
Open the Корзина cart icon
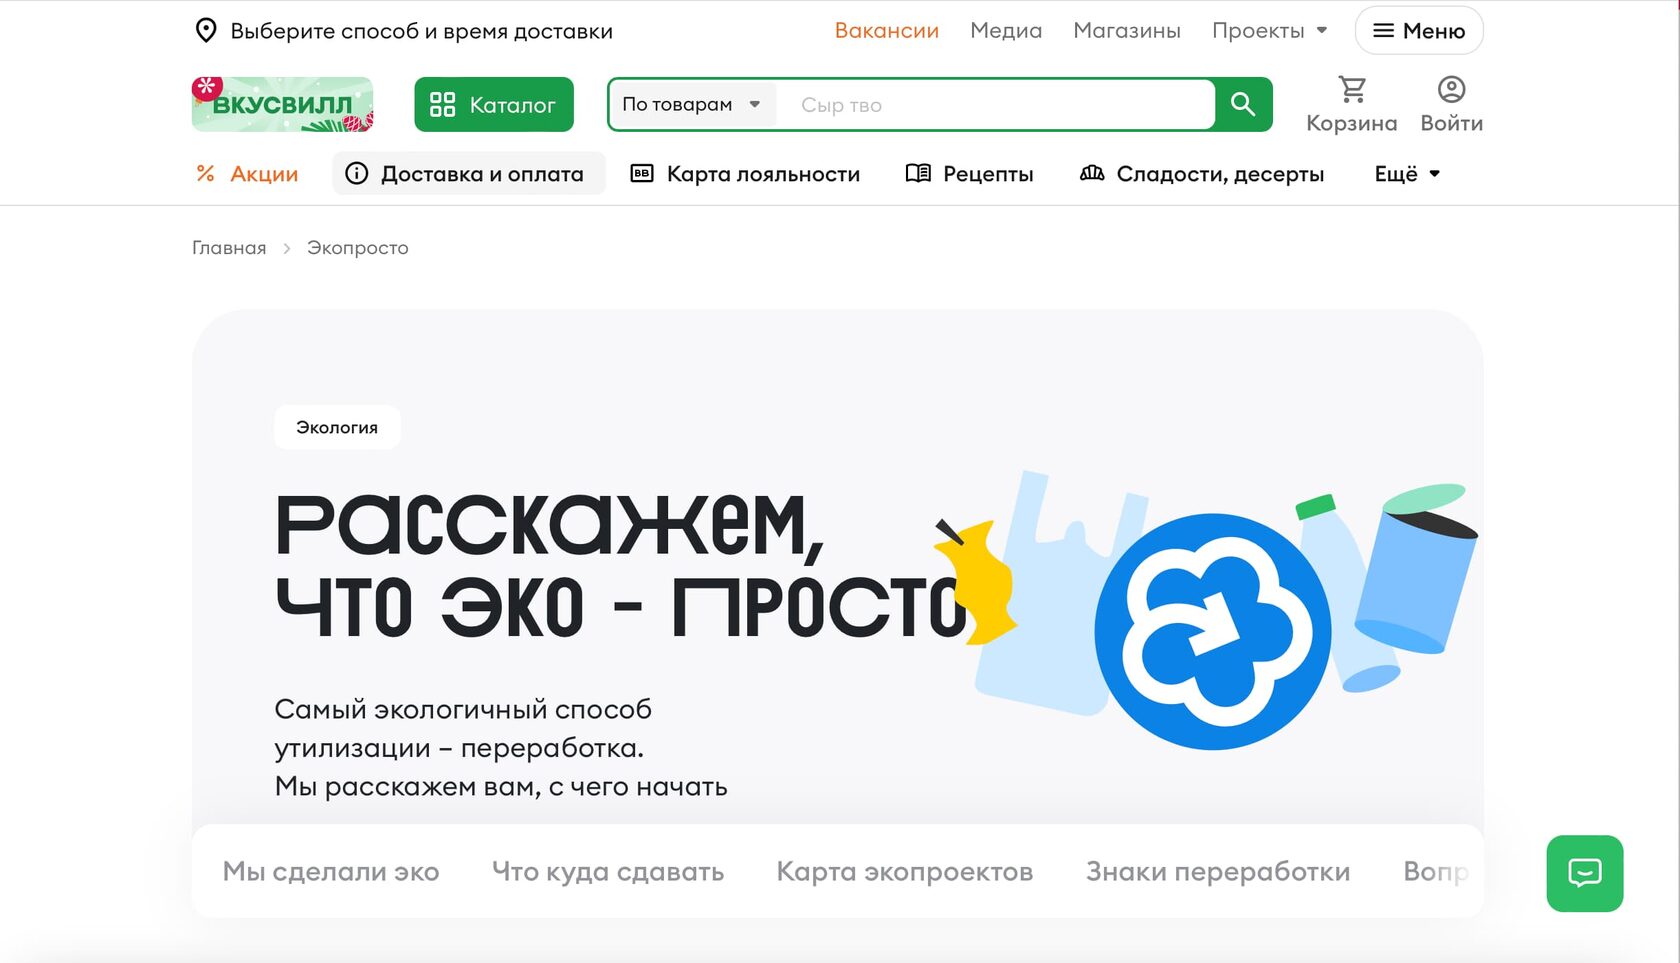[x=1352, y=105]
